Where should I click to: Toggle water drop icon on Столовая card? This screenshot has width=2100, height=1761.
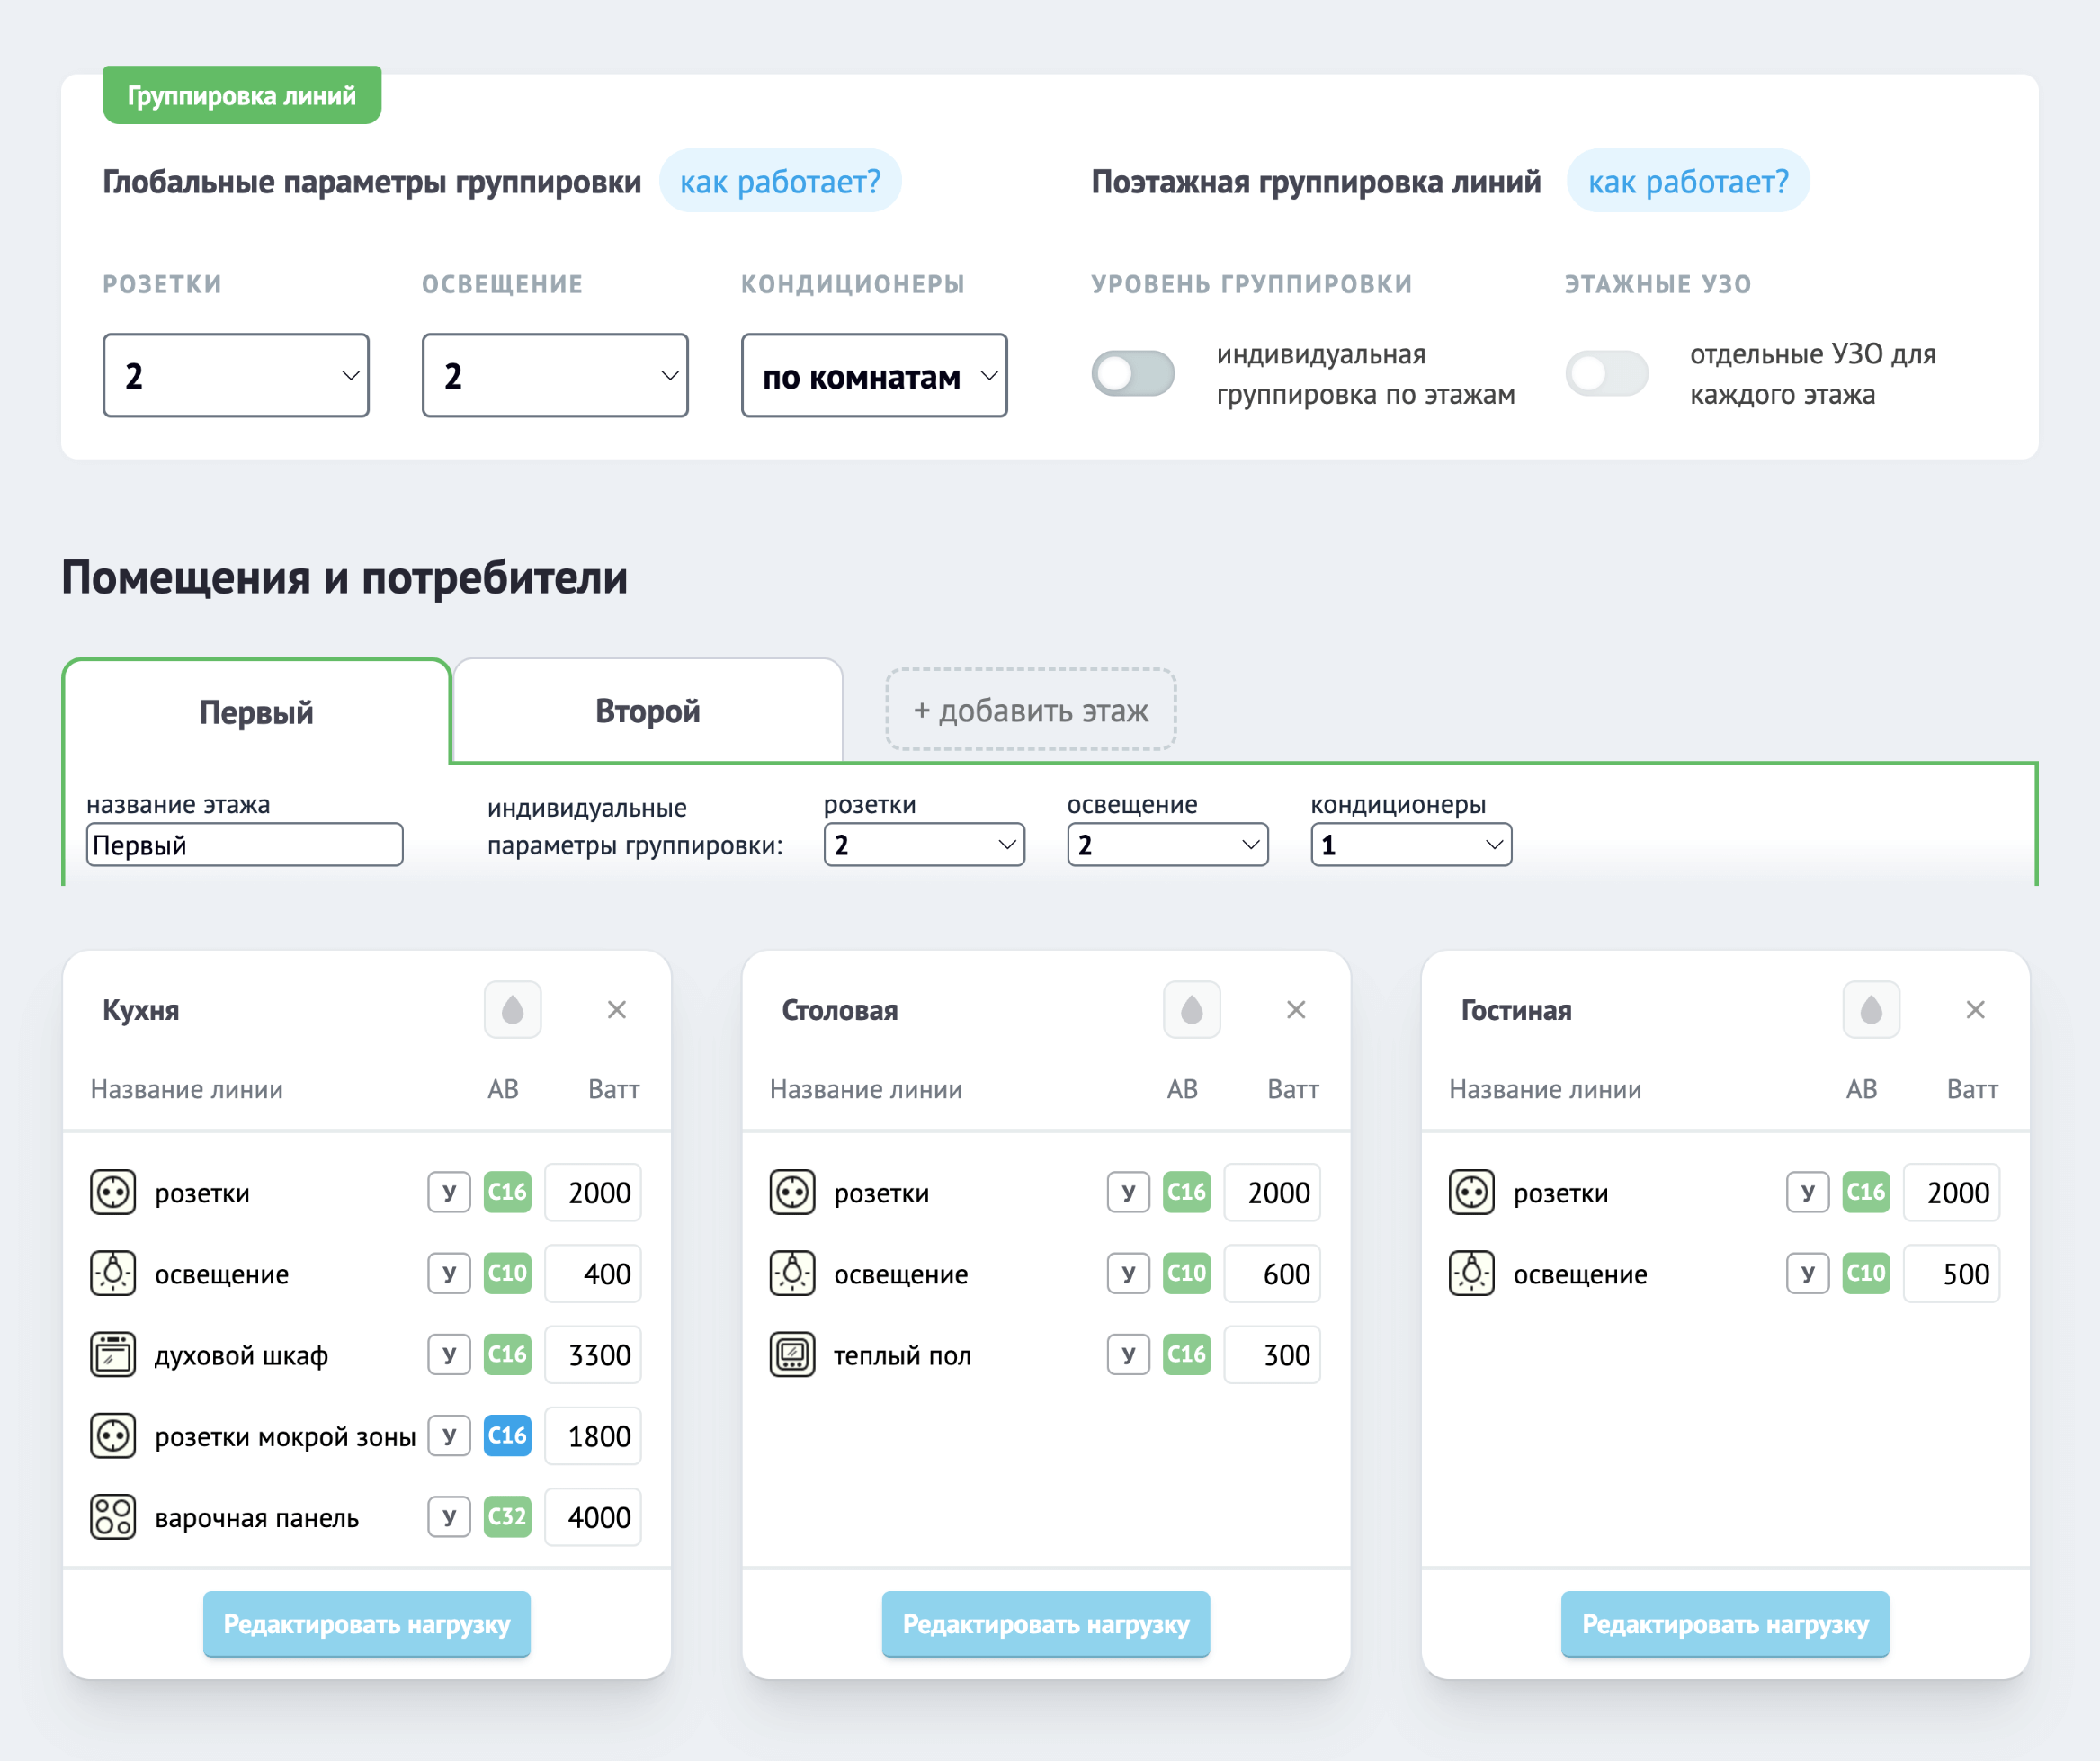pyautogui.click(x=1192, y=1010)
